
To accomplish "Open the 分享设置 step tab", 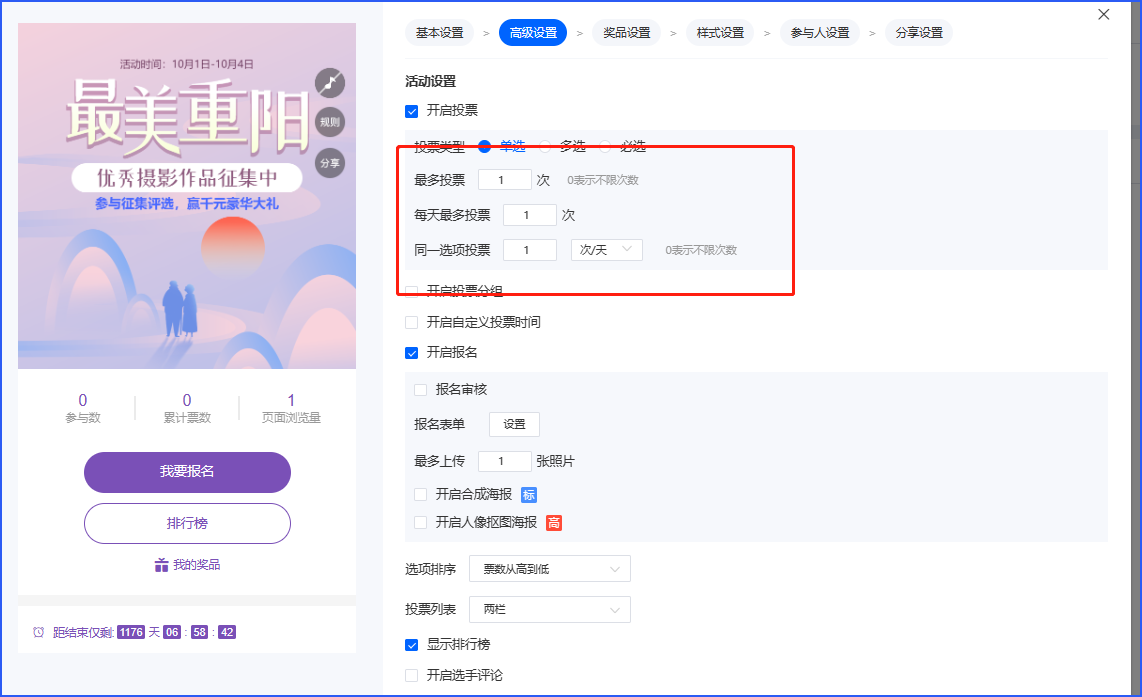I will tap(919, 33).
